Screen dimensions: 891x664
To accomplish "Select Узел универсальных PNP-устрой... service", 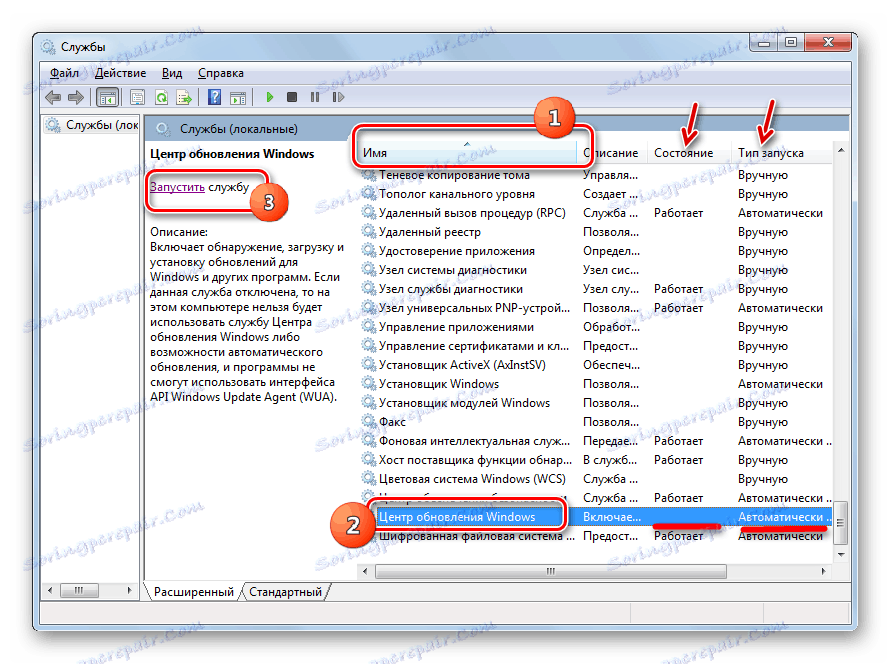I will (474, 308).
